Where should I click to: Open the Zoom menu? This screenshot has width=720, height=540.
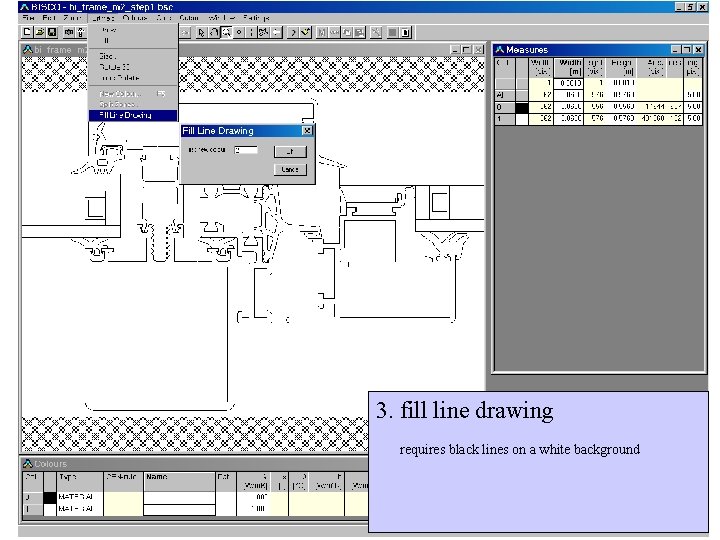pos(72,17)
